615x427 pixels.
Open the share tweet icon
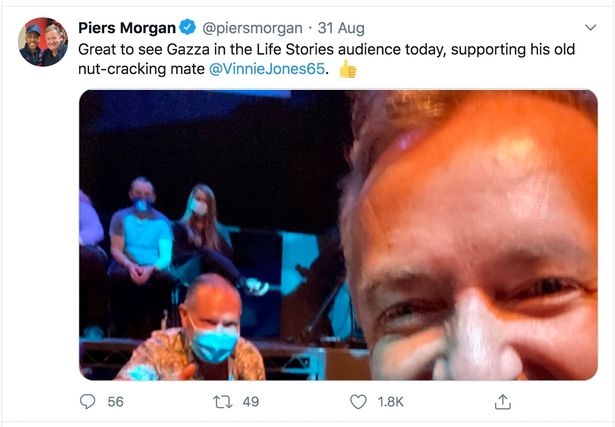pos(502,402)
